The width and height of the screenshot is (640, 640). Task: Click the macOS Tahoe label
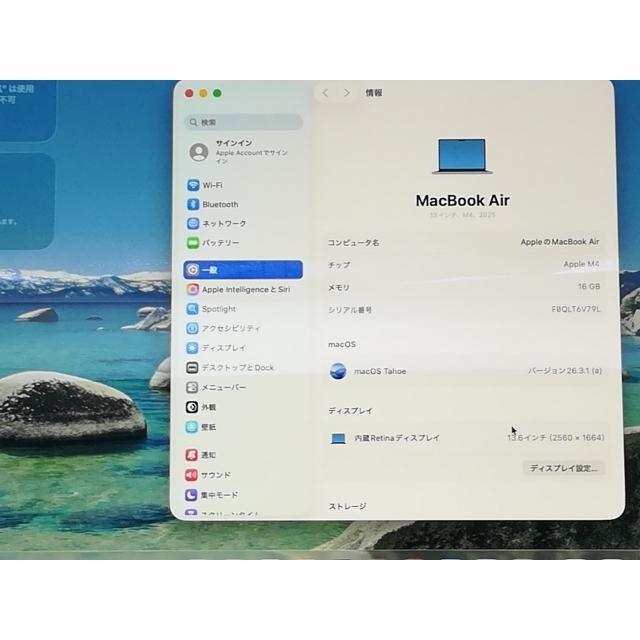[x=380, y=371]
